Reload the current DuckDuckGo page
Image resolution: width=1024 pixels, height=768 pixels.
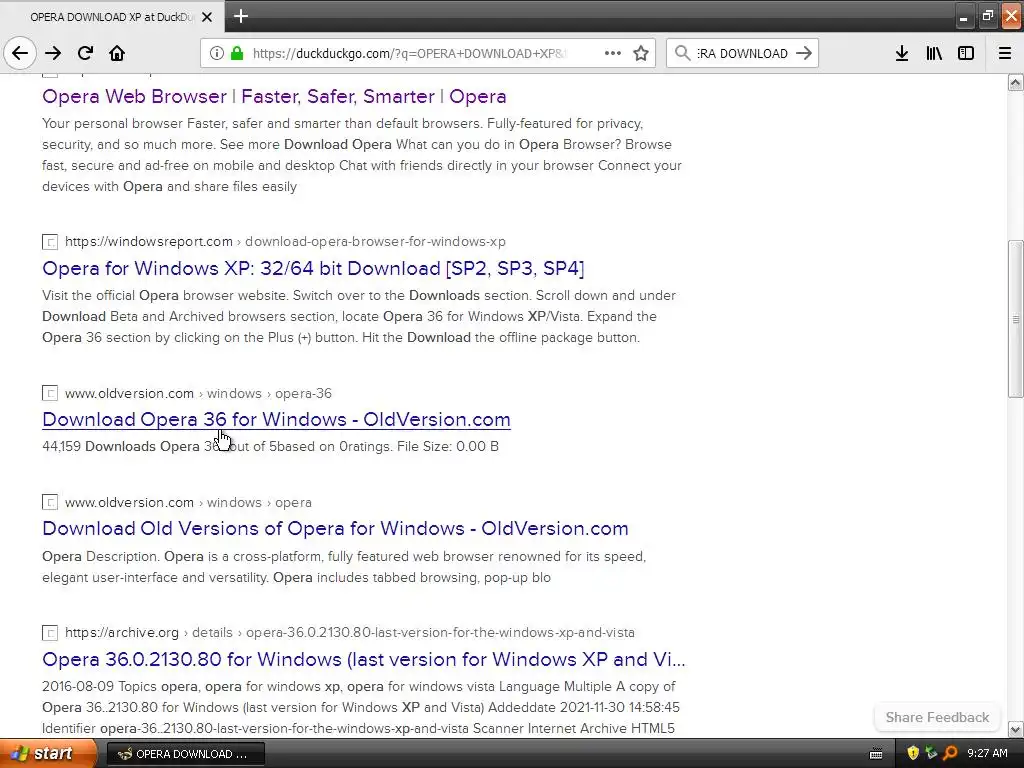pyautogui.click(x=85, y=53)
